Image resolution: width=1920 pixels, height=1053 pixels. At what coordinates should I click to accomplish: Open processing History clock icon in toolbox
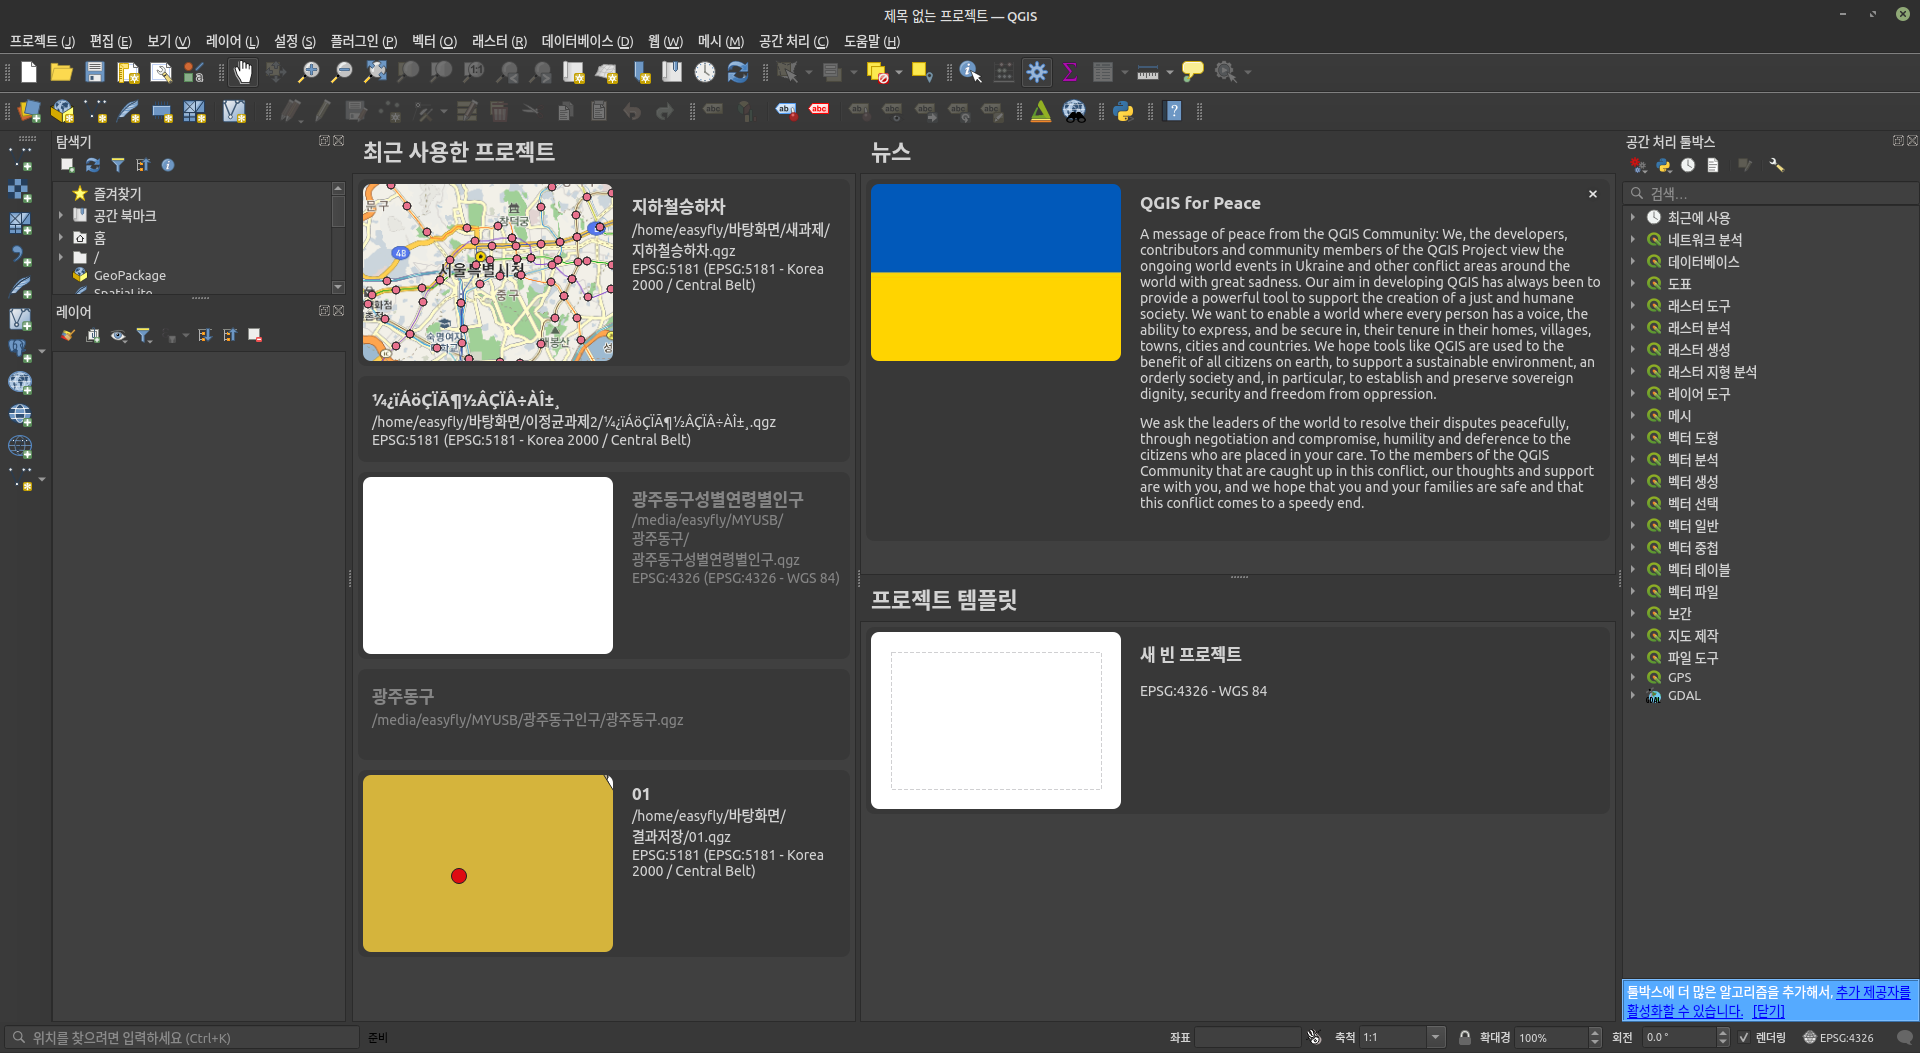(1688, 165)
